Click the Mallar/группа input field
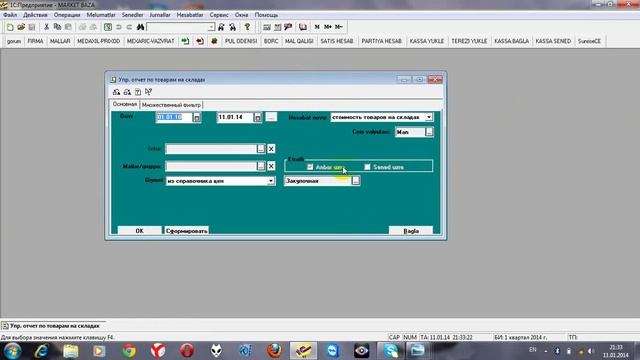The width and height of the screenshot is (640, 360). pyautogui.click(x=211, y=166)
